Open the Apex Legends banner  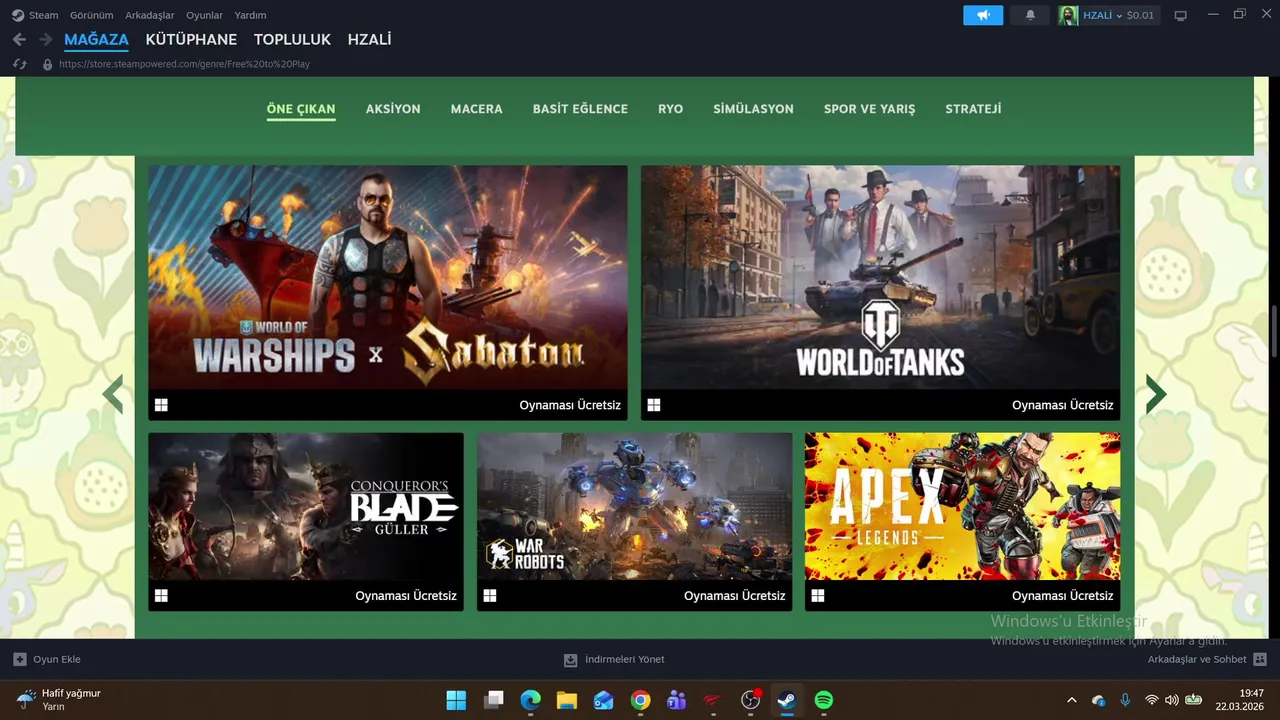[x=962, y=521]
